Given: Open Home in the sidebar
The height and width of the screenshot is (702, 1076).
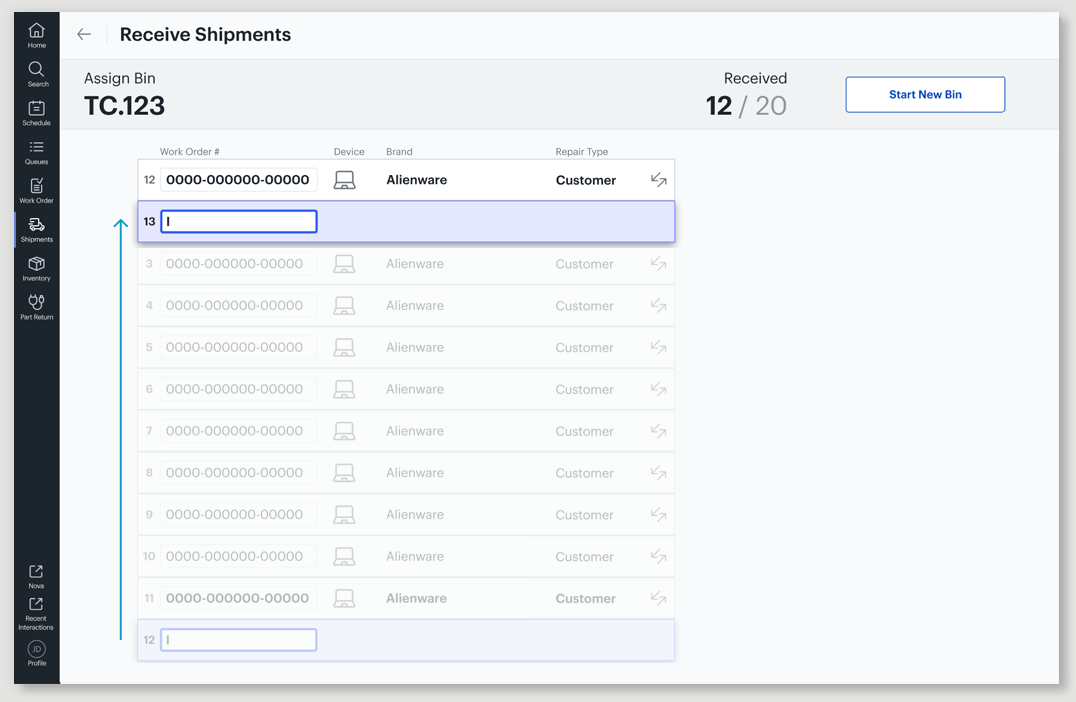Looking at the screenshot, I should [36, 35].
